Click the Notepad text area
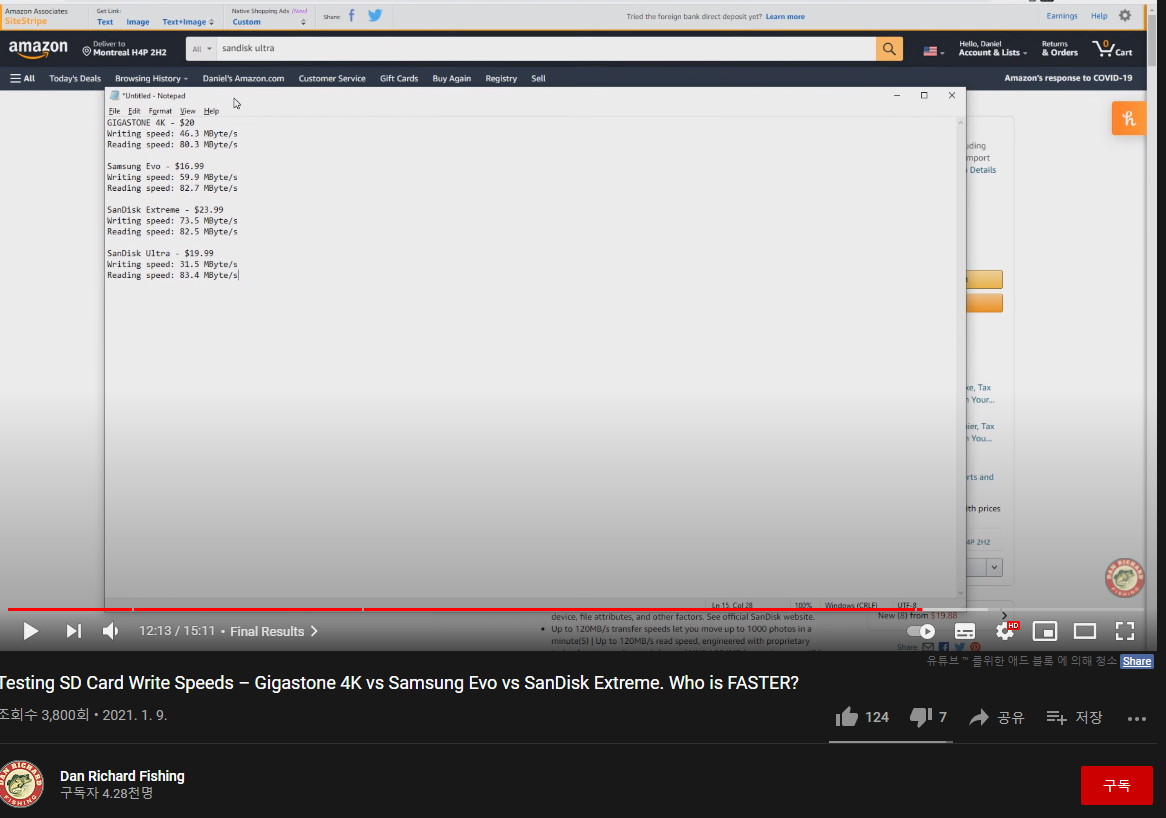This screenshot has height=818, width=1166. (530, 357)
